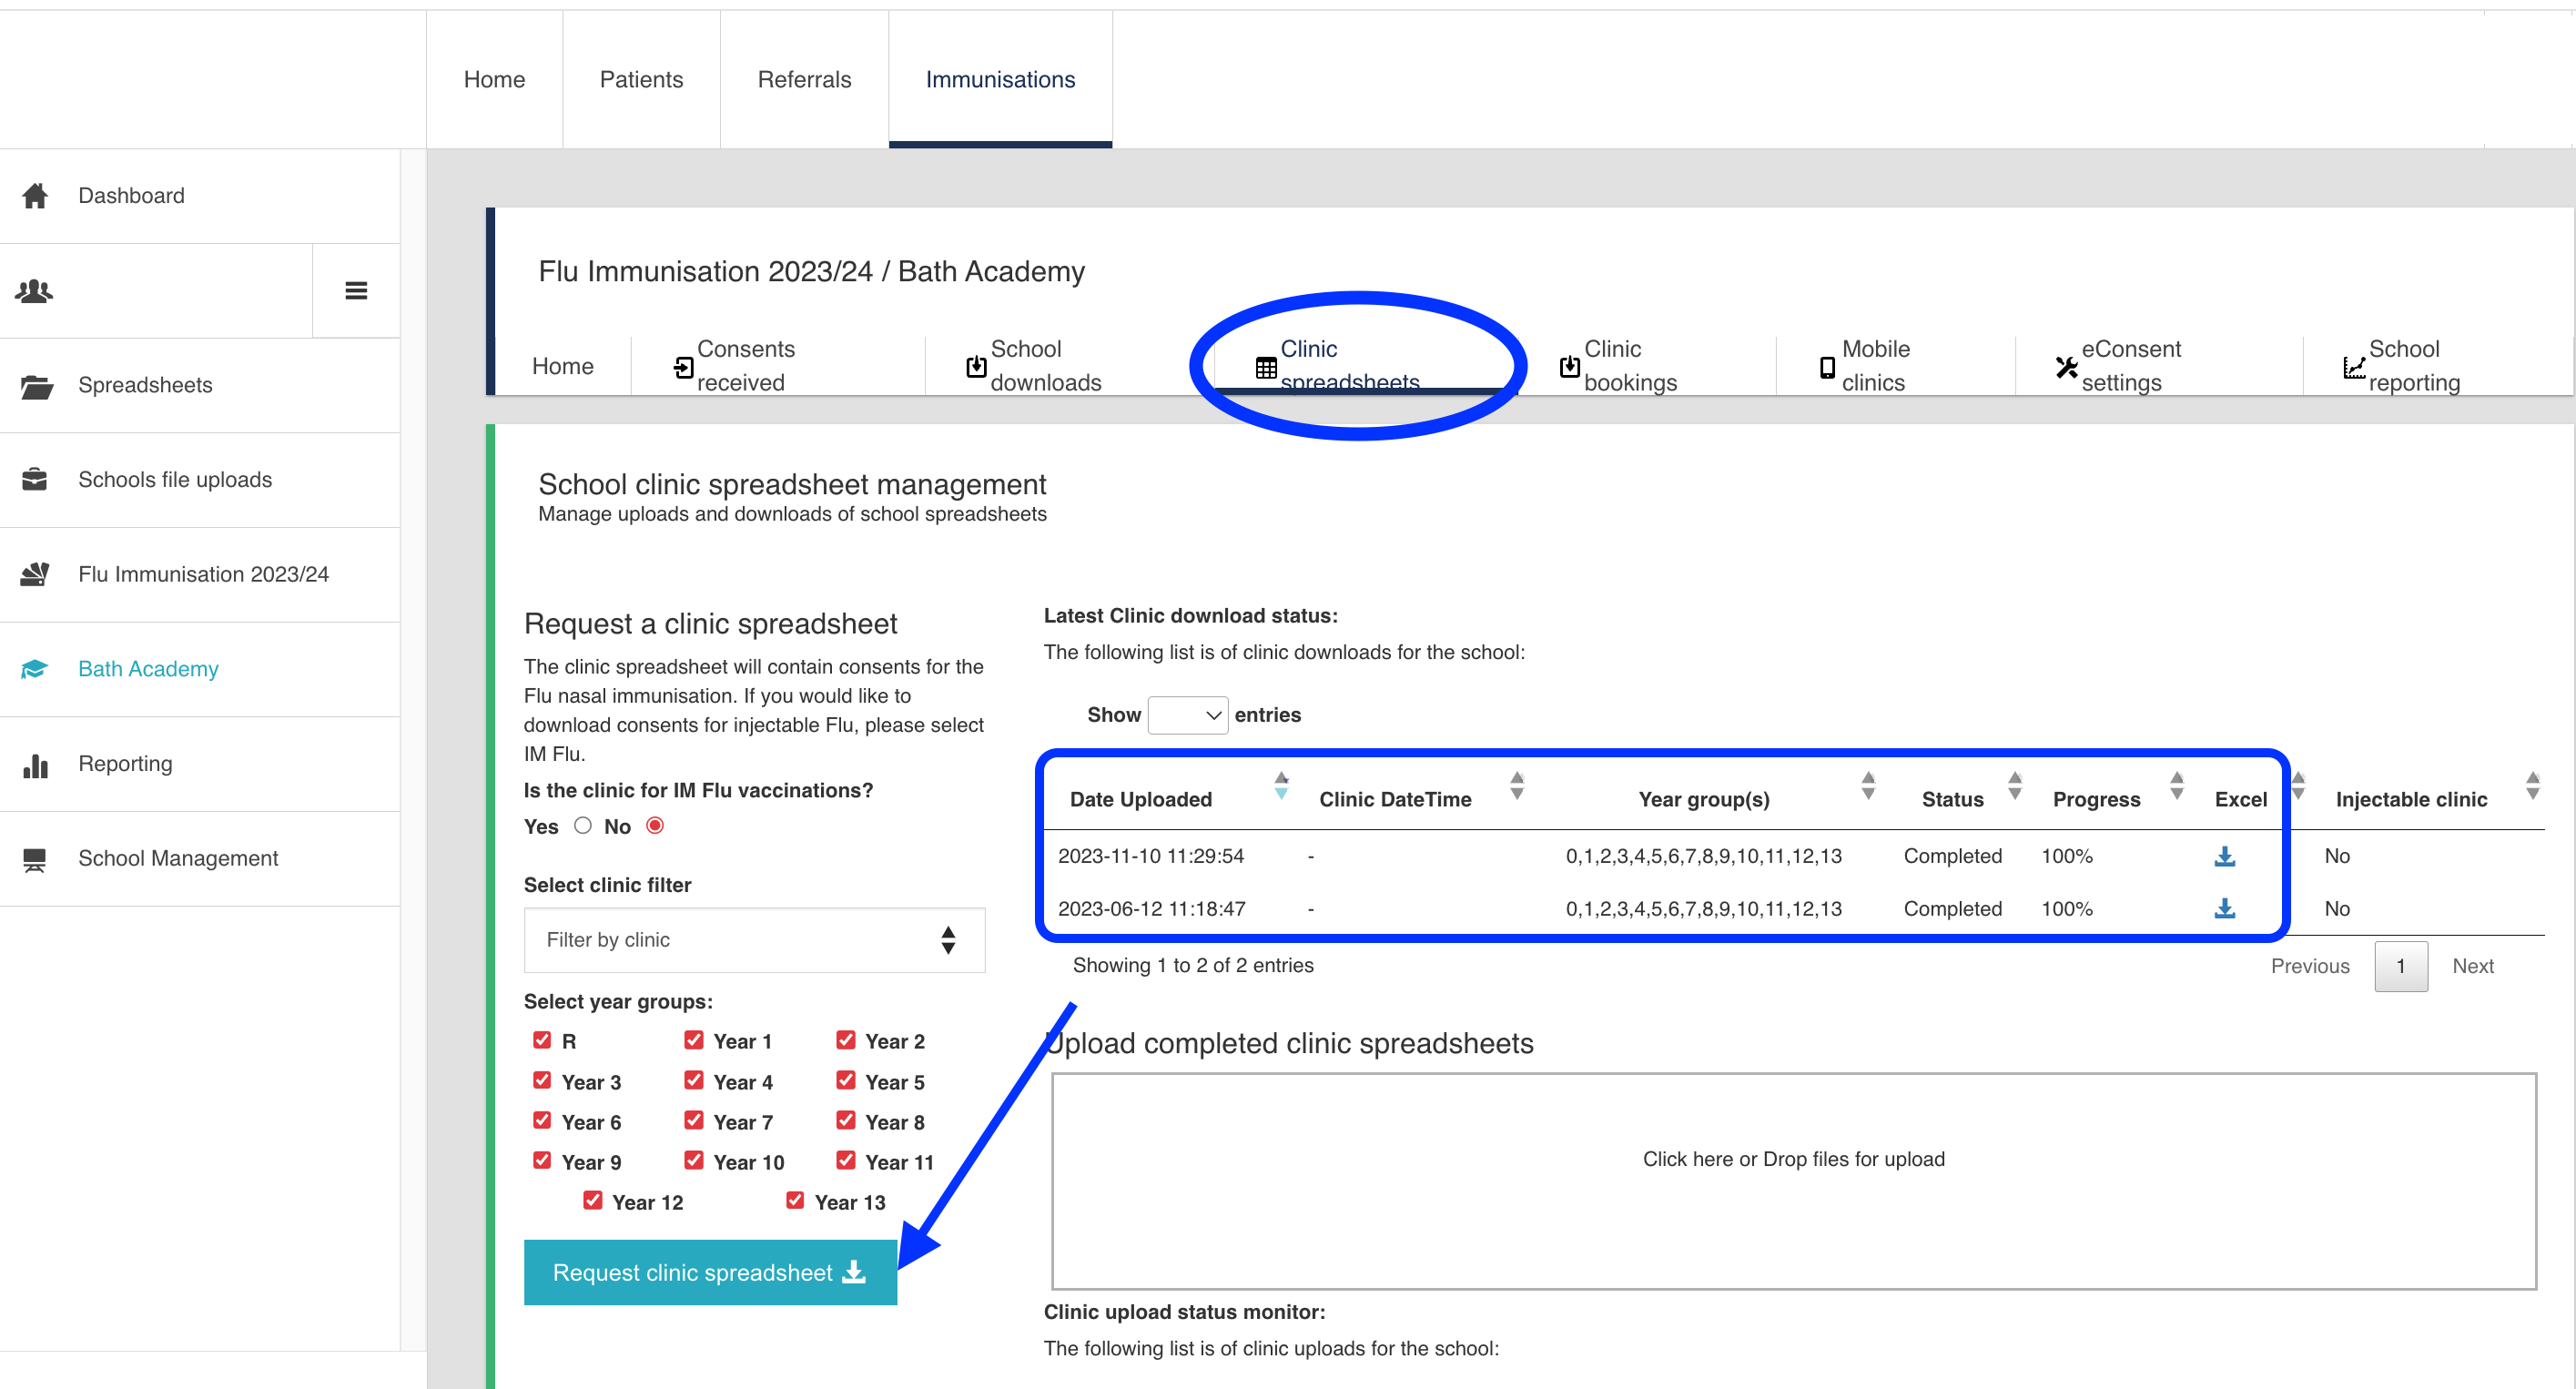The image size is (2576, 1389).
Task: Select Yes for IM Flu vaccinations
Action: (x=583, y=825)
